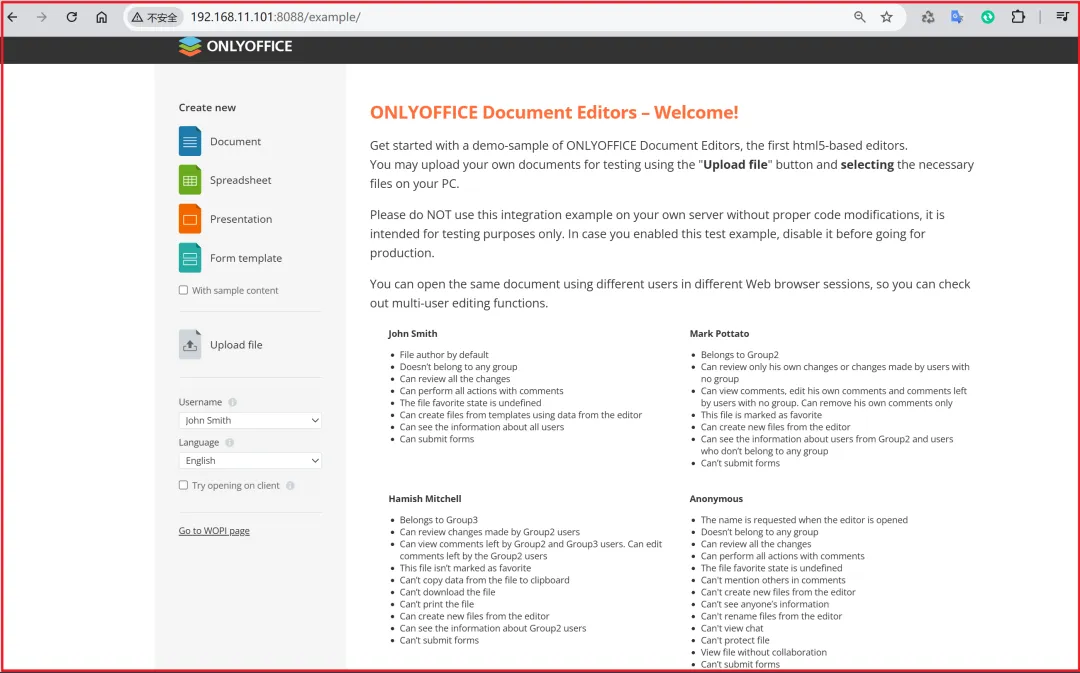Click 'View file without collaboration' item
The width and height of the screenshot is (1080, 673).
(764, 652)
